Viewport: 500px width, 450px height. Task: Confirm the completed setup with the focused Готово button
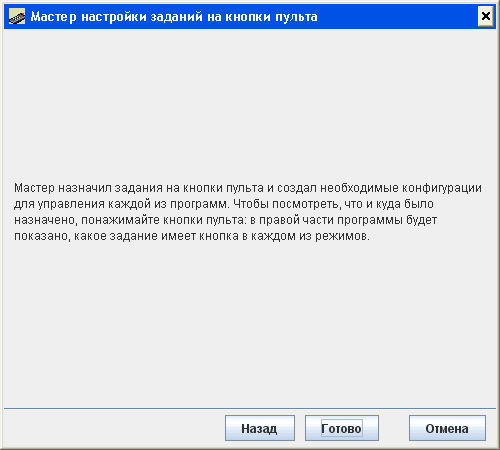point(342,428)
